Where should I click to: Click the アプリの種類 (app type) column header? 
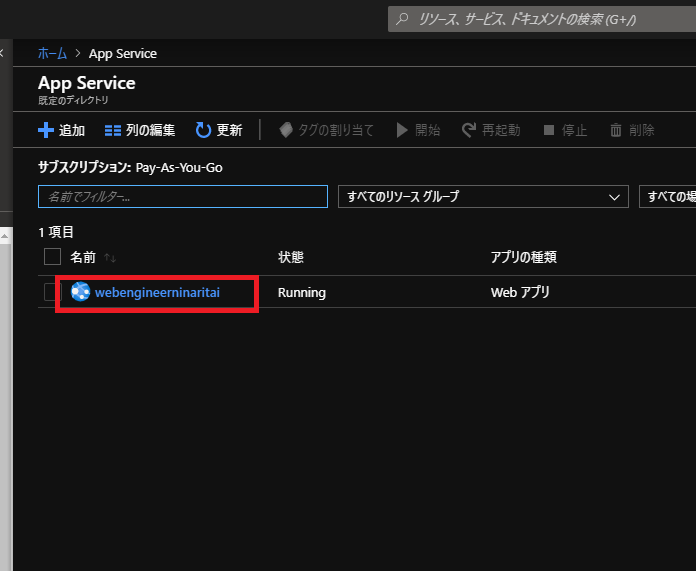(x=524, y=257)
